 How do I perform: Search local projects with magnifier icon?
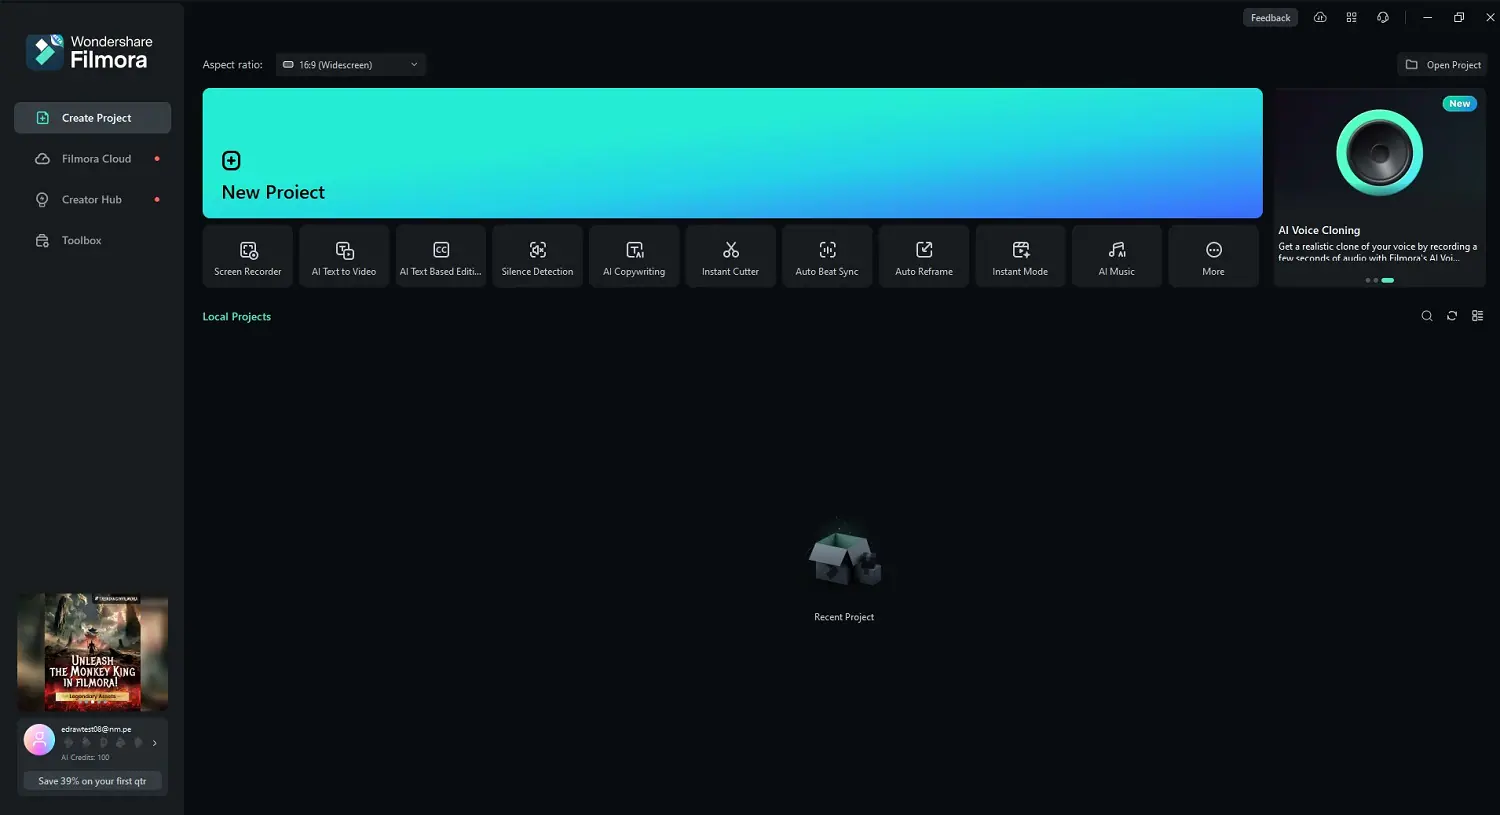[1427, 316]
